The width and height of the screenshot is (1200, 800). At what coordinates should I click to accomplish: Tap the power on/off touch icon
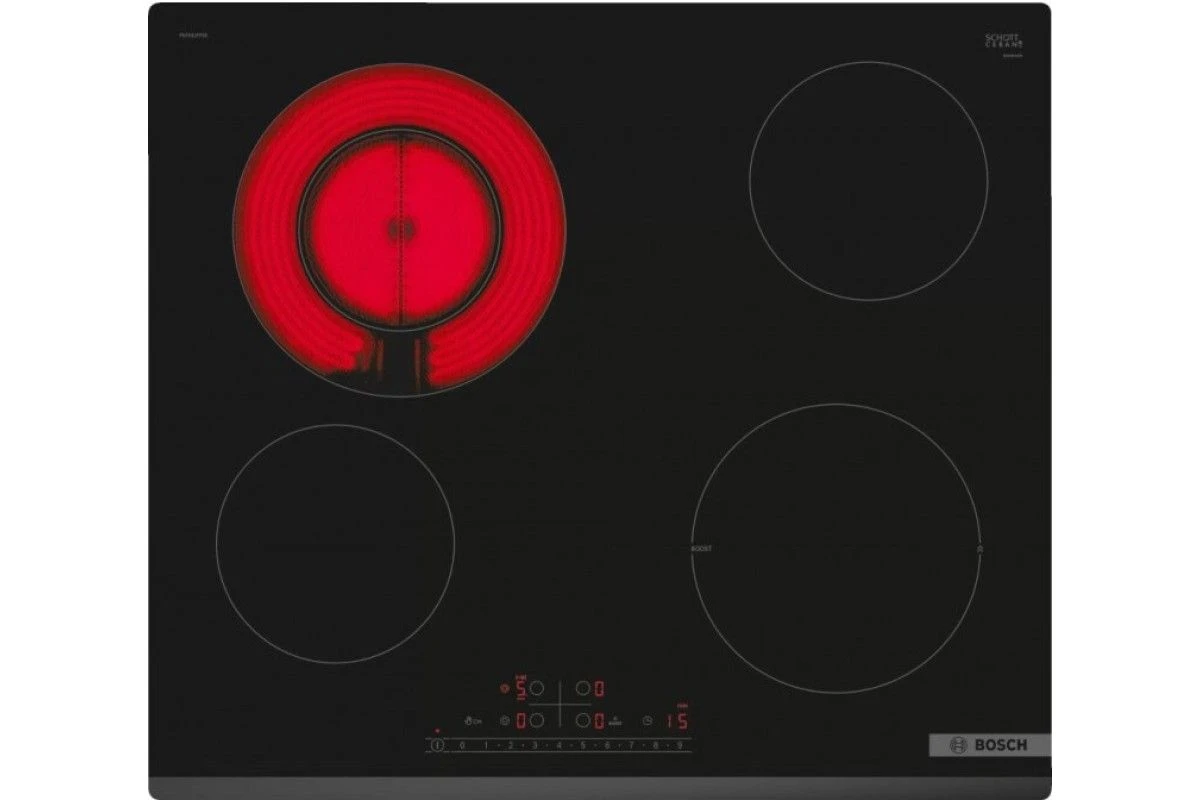pyautogui.click(x=437, y=745)
